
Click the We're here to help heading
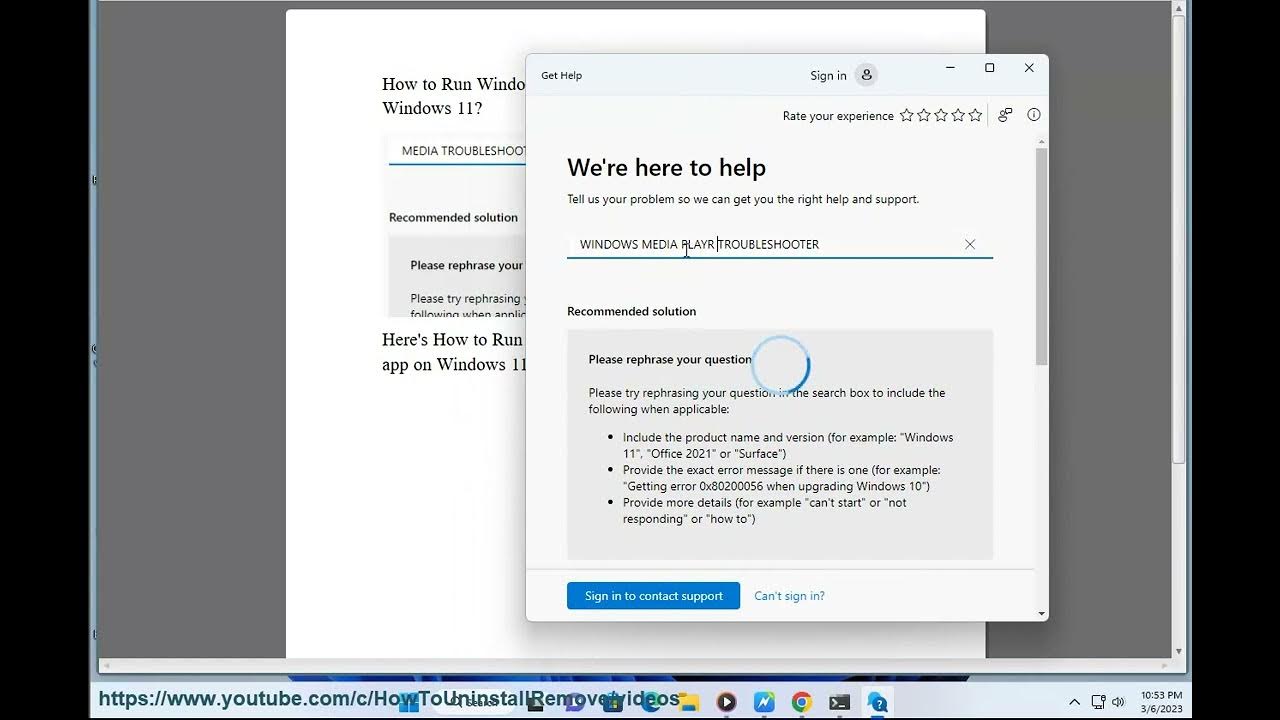point(666,168)
